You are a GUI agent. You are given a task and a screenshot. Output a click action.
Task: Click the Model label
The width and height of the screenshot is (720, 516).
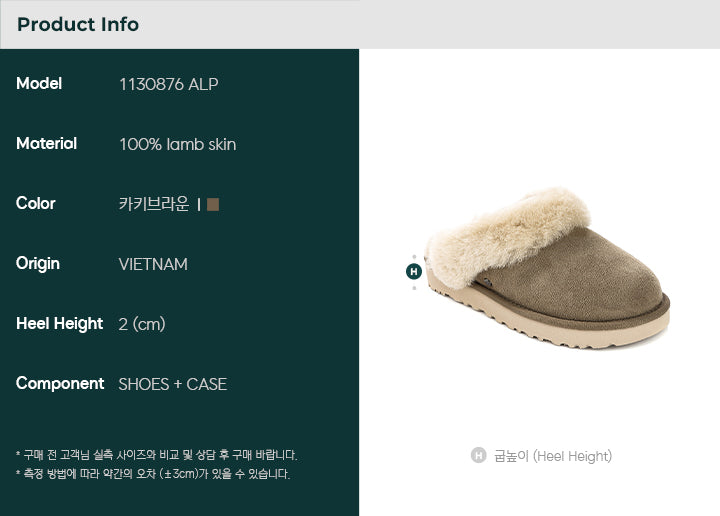(39, 84)
